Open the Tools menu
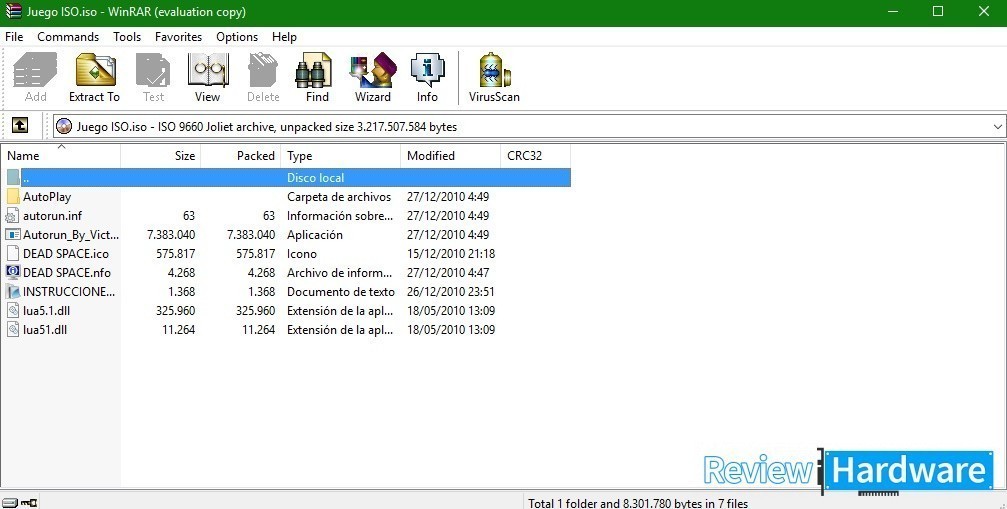This screenshot has height=509, width=1007. (127, 37)
